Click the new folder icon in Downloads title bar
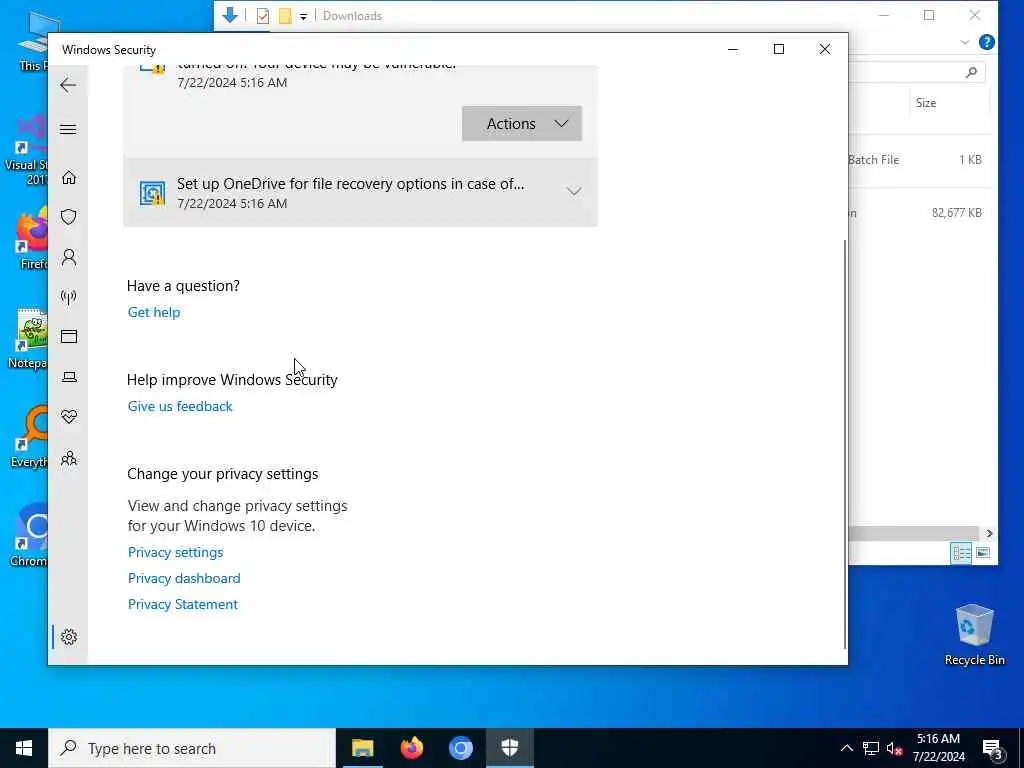Image resolution: width=1024 pixels, height=768 pixels. [285, 16]
